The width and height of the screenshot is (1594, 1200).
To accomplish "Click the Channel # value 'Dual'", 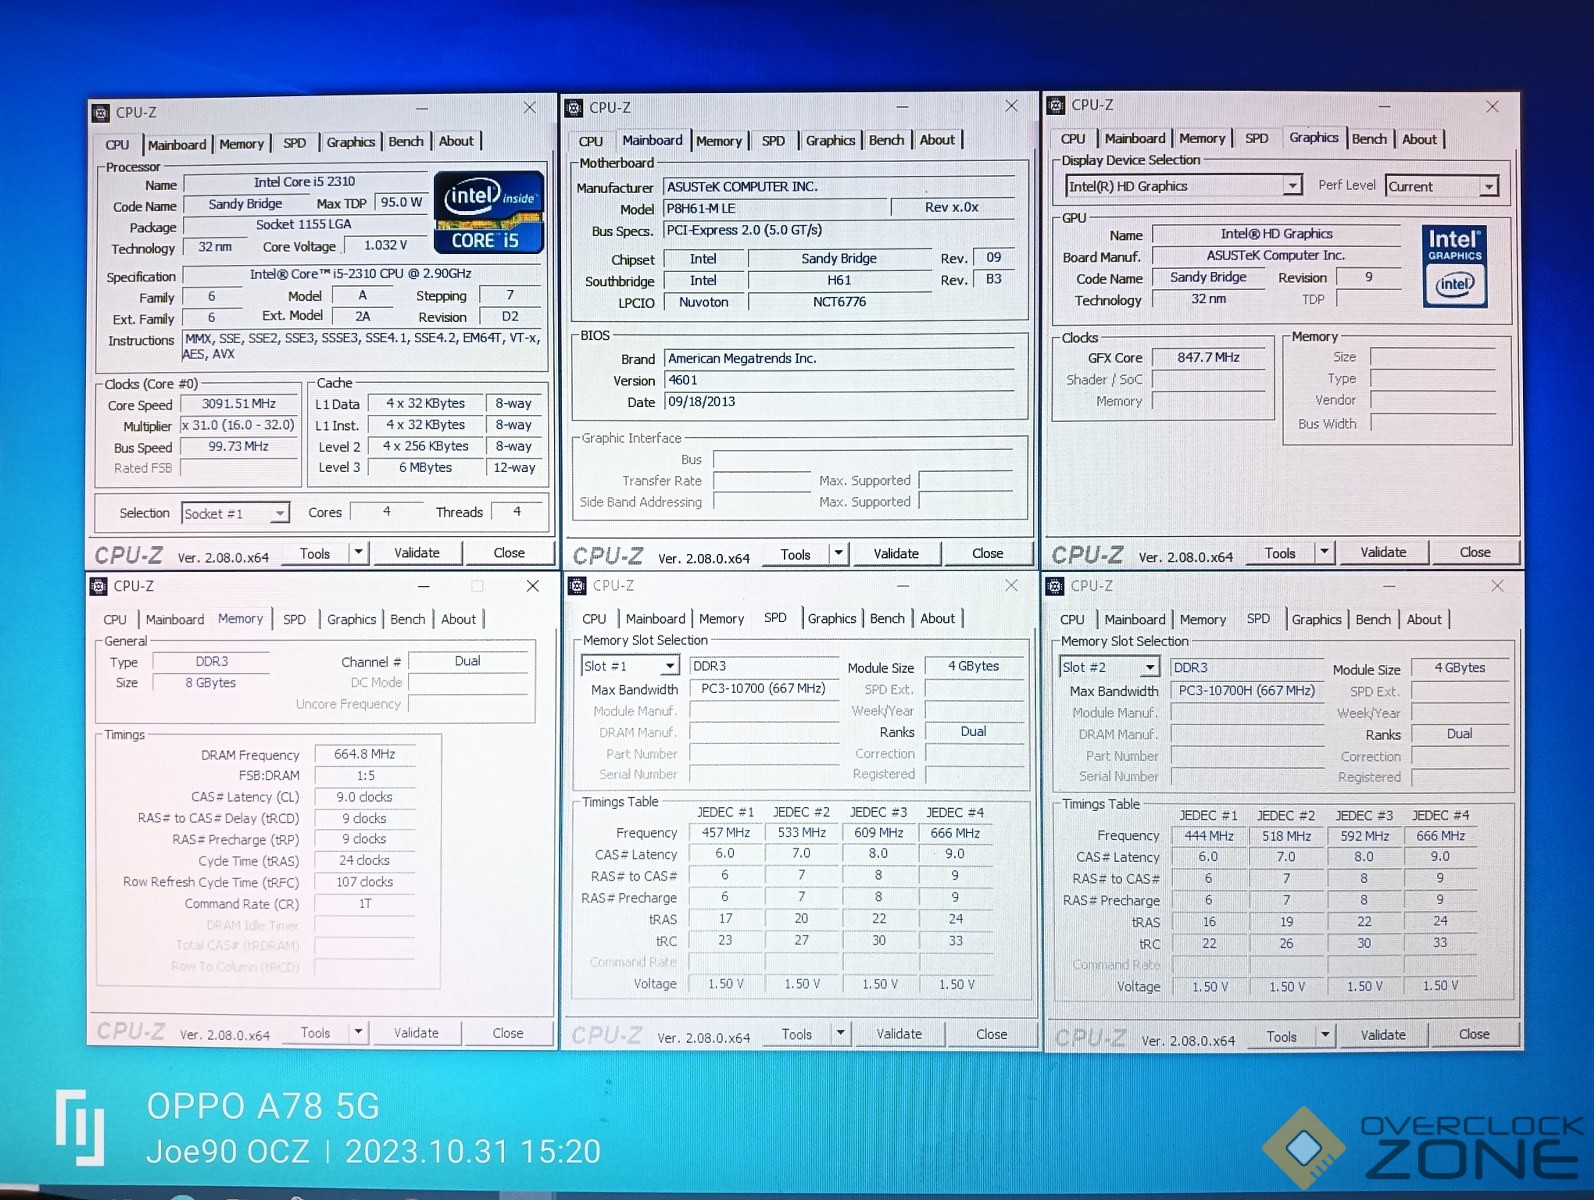I will [x=468, y=661].
